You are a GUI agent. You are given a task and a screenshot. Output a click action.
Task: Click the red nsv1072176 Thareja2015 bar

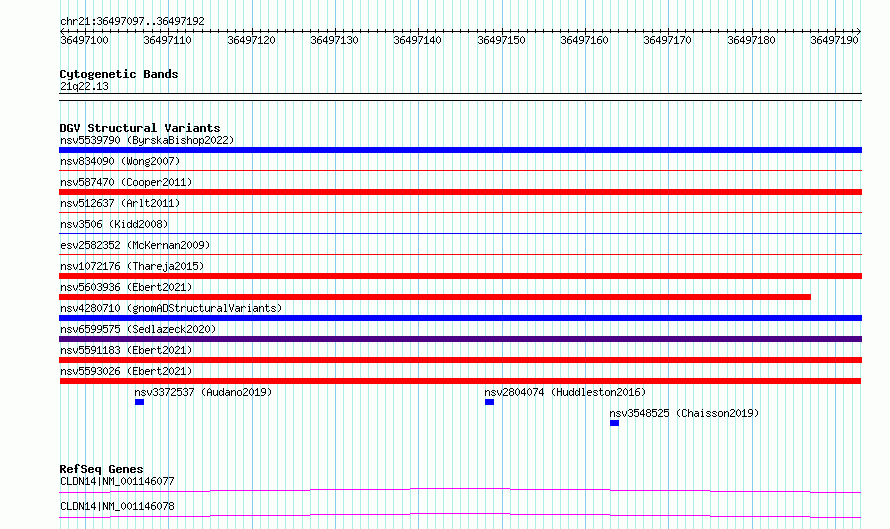click(x=460, y=276)
